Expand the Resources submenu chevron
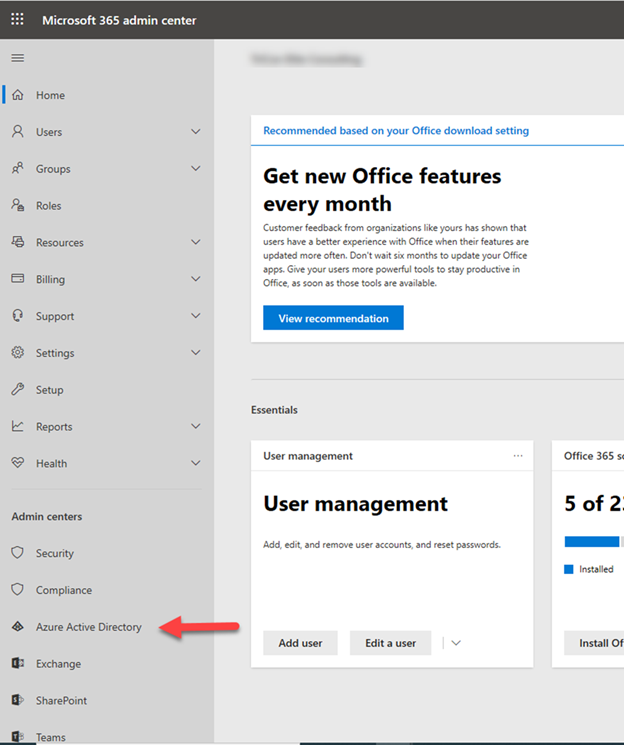 [x=195, y=242]
